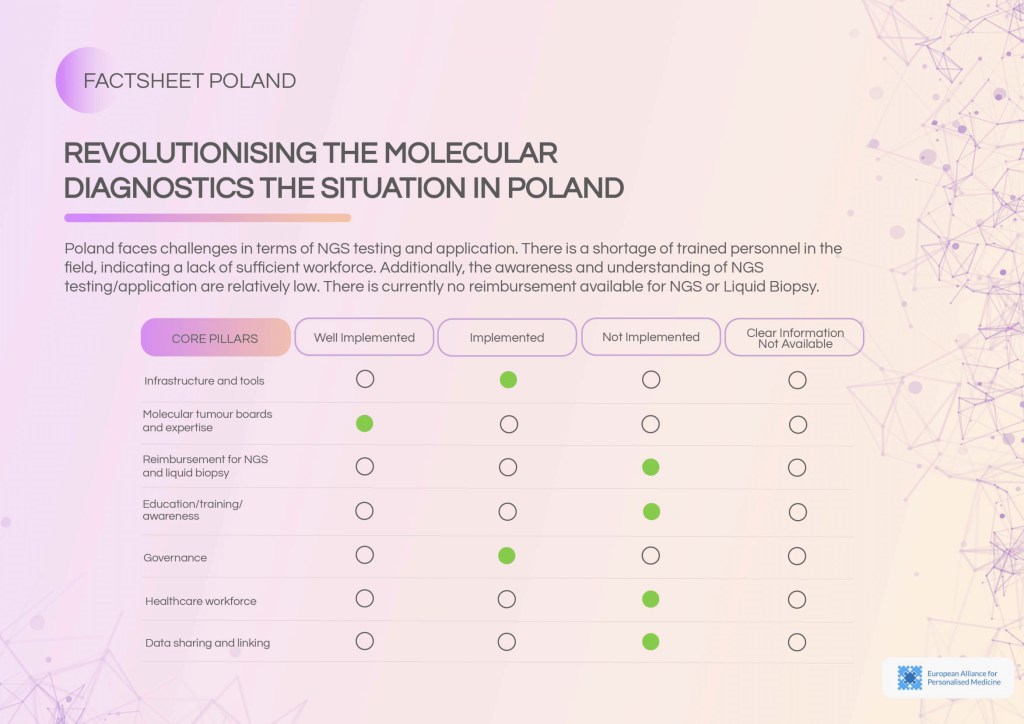Select the filled Implemented circle for Infrastructure and tools
This screenshot has width=1024, height=724.
(x=508, y=380)
